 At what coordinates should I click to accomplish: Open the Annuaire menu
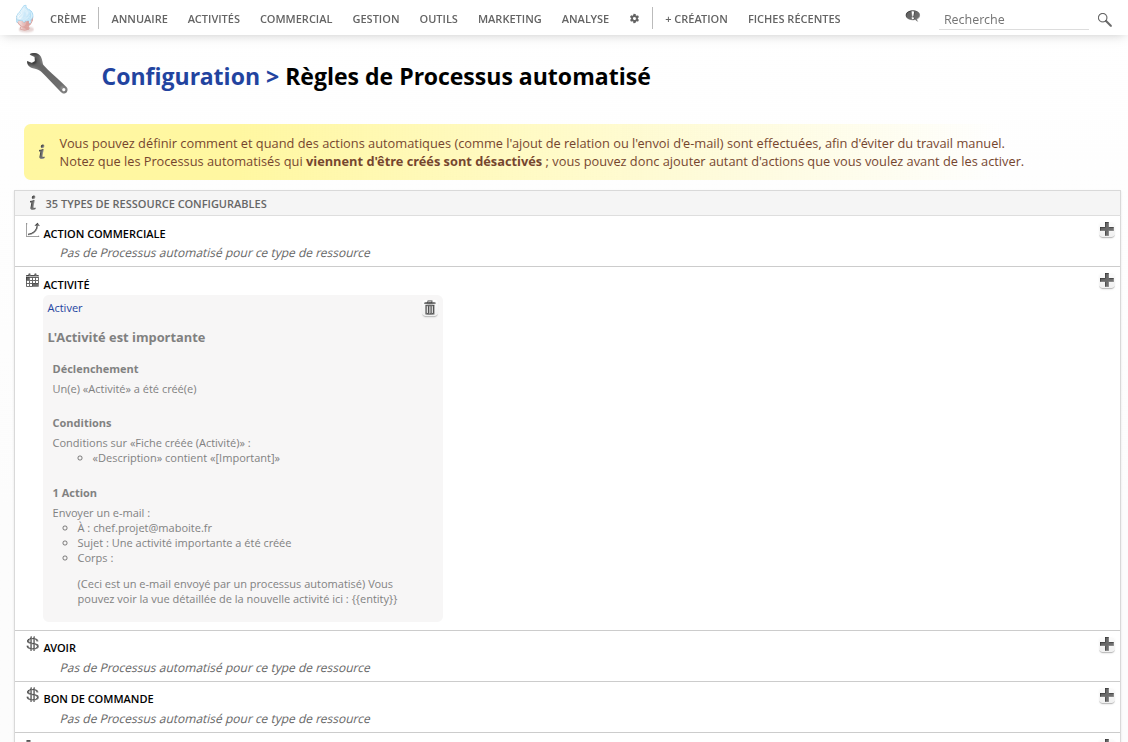139,19
